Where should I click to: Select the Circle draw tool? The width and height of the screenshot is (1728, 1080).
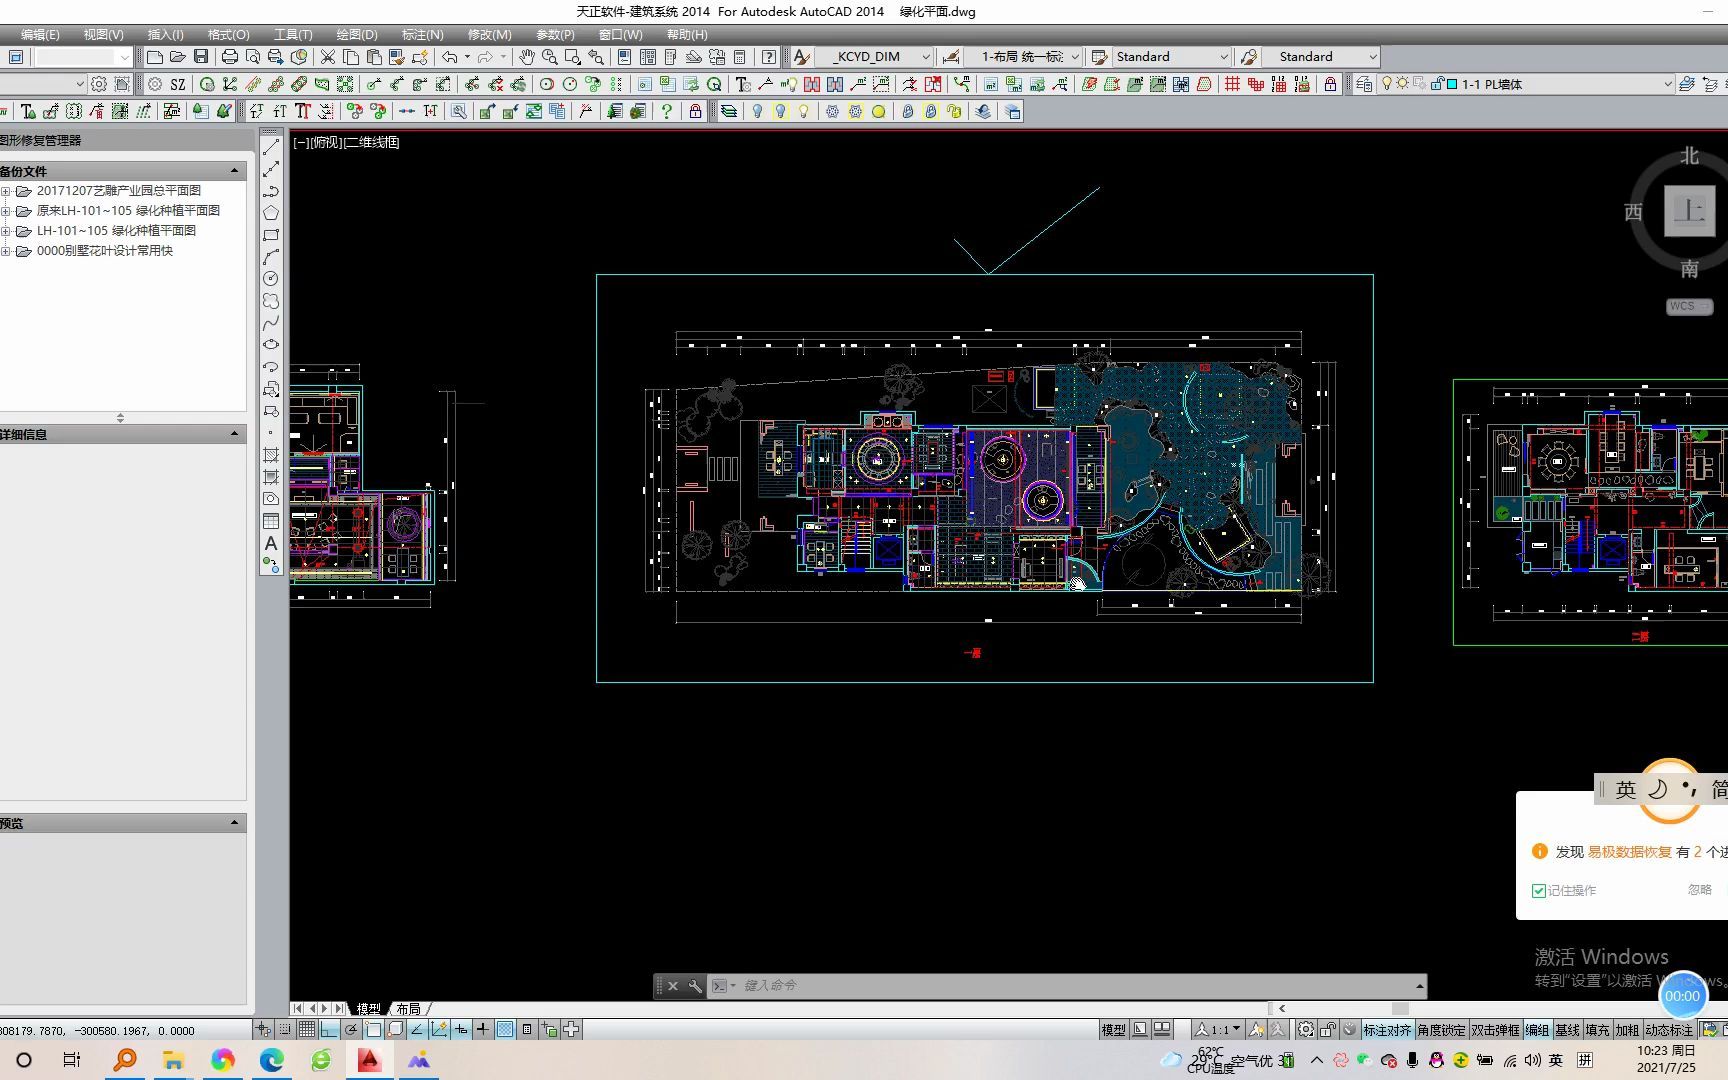(271, 279)
